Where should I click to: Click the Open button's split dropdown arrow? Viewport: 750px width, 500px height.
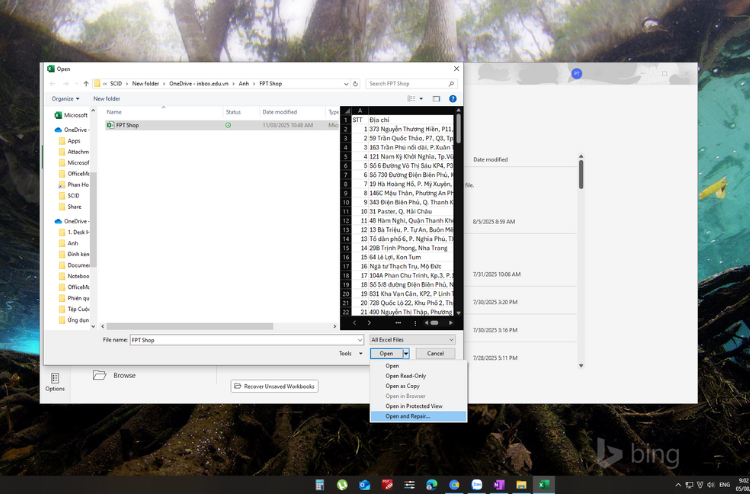pos(406,354)
